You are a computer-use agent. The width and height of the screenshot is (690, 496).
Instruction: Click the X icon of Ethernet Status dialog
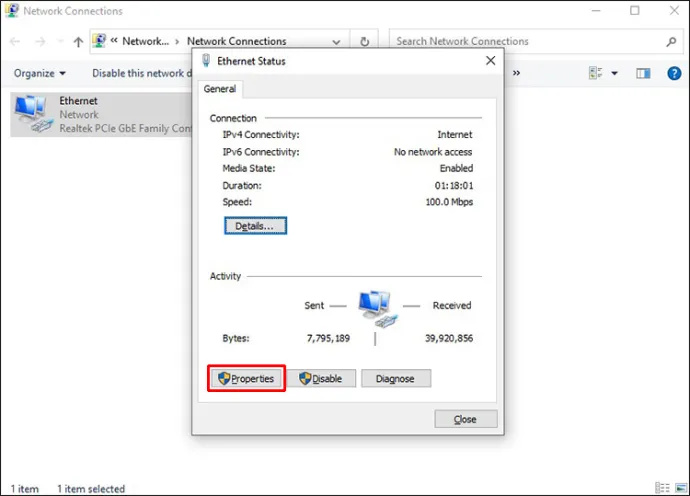click(x=490, y=61)
